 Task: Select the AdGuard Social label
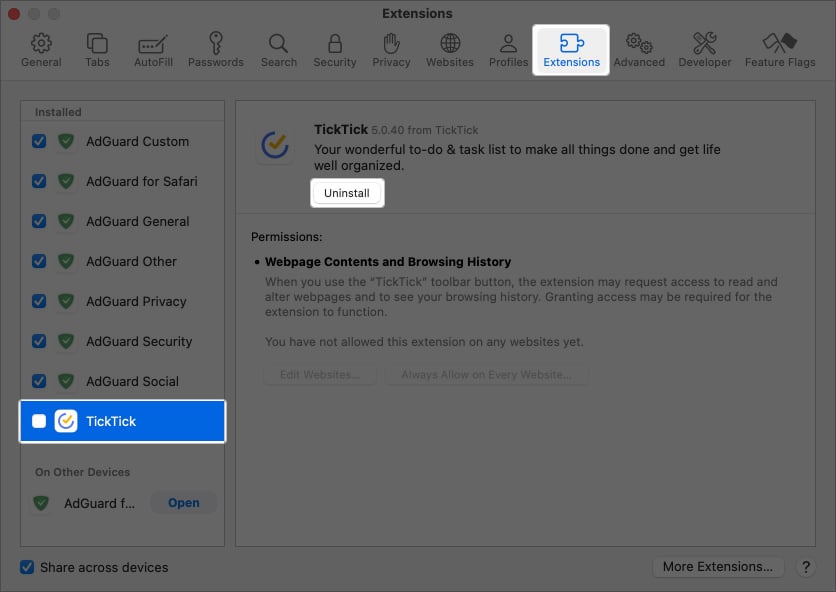coord(132,381)
